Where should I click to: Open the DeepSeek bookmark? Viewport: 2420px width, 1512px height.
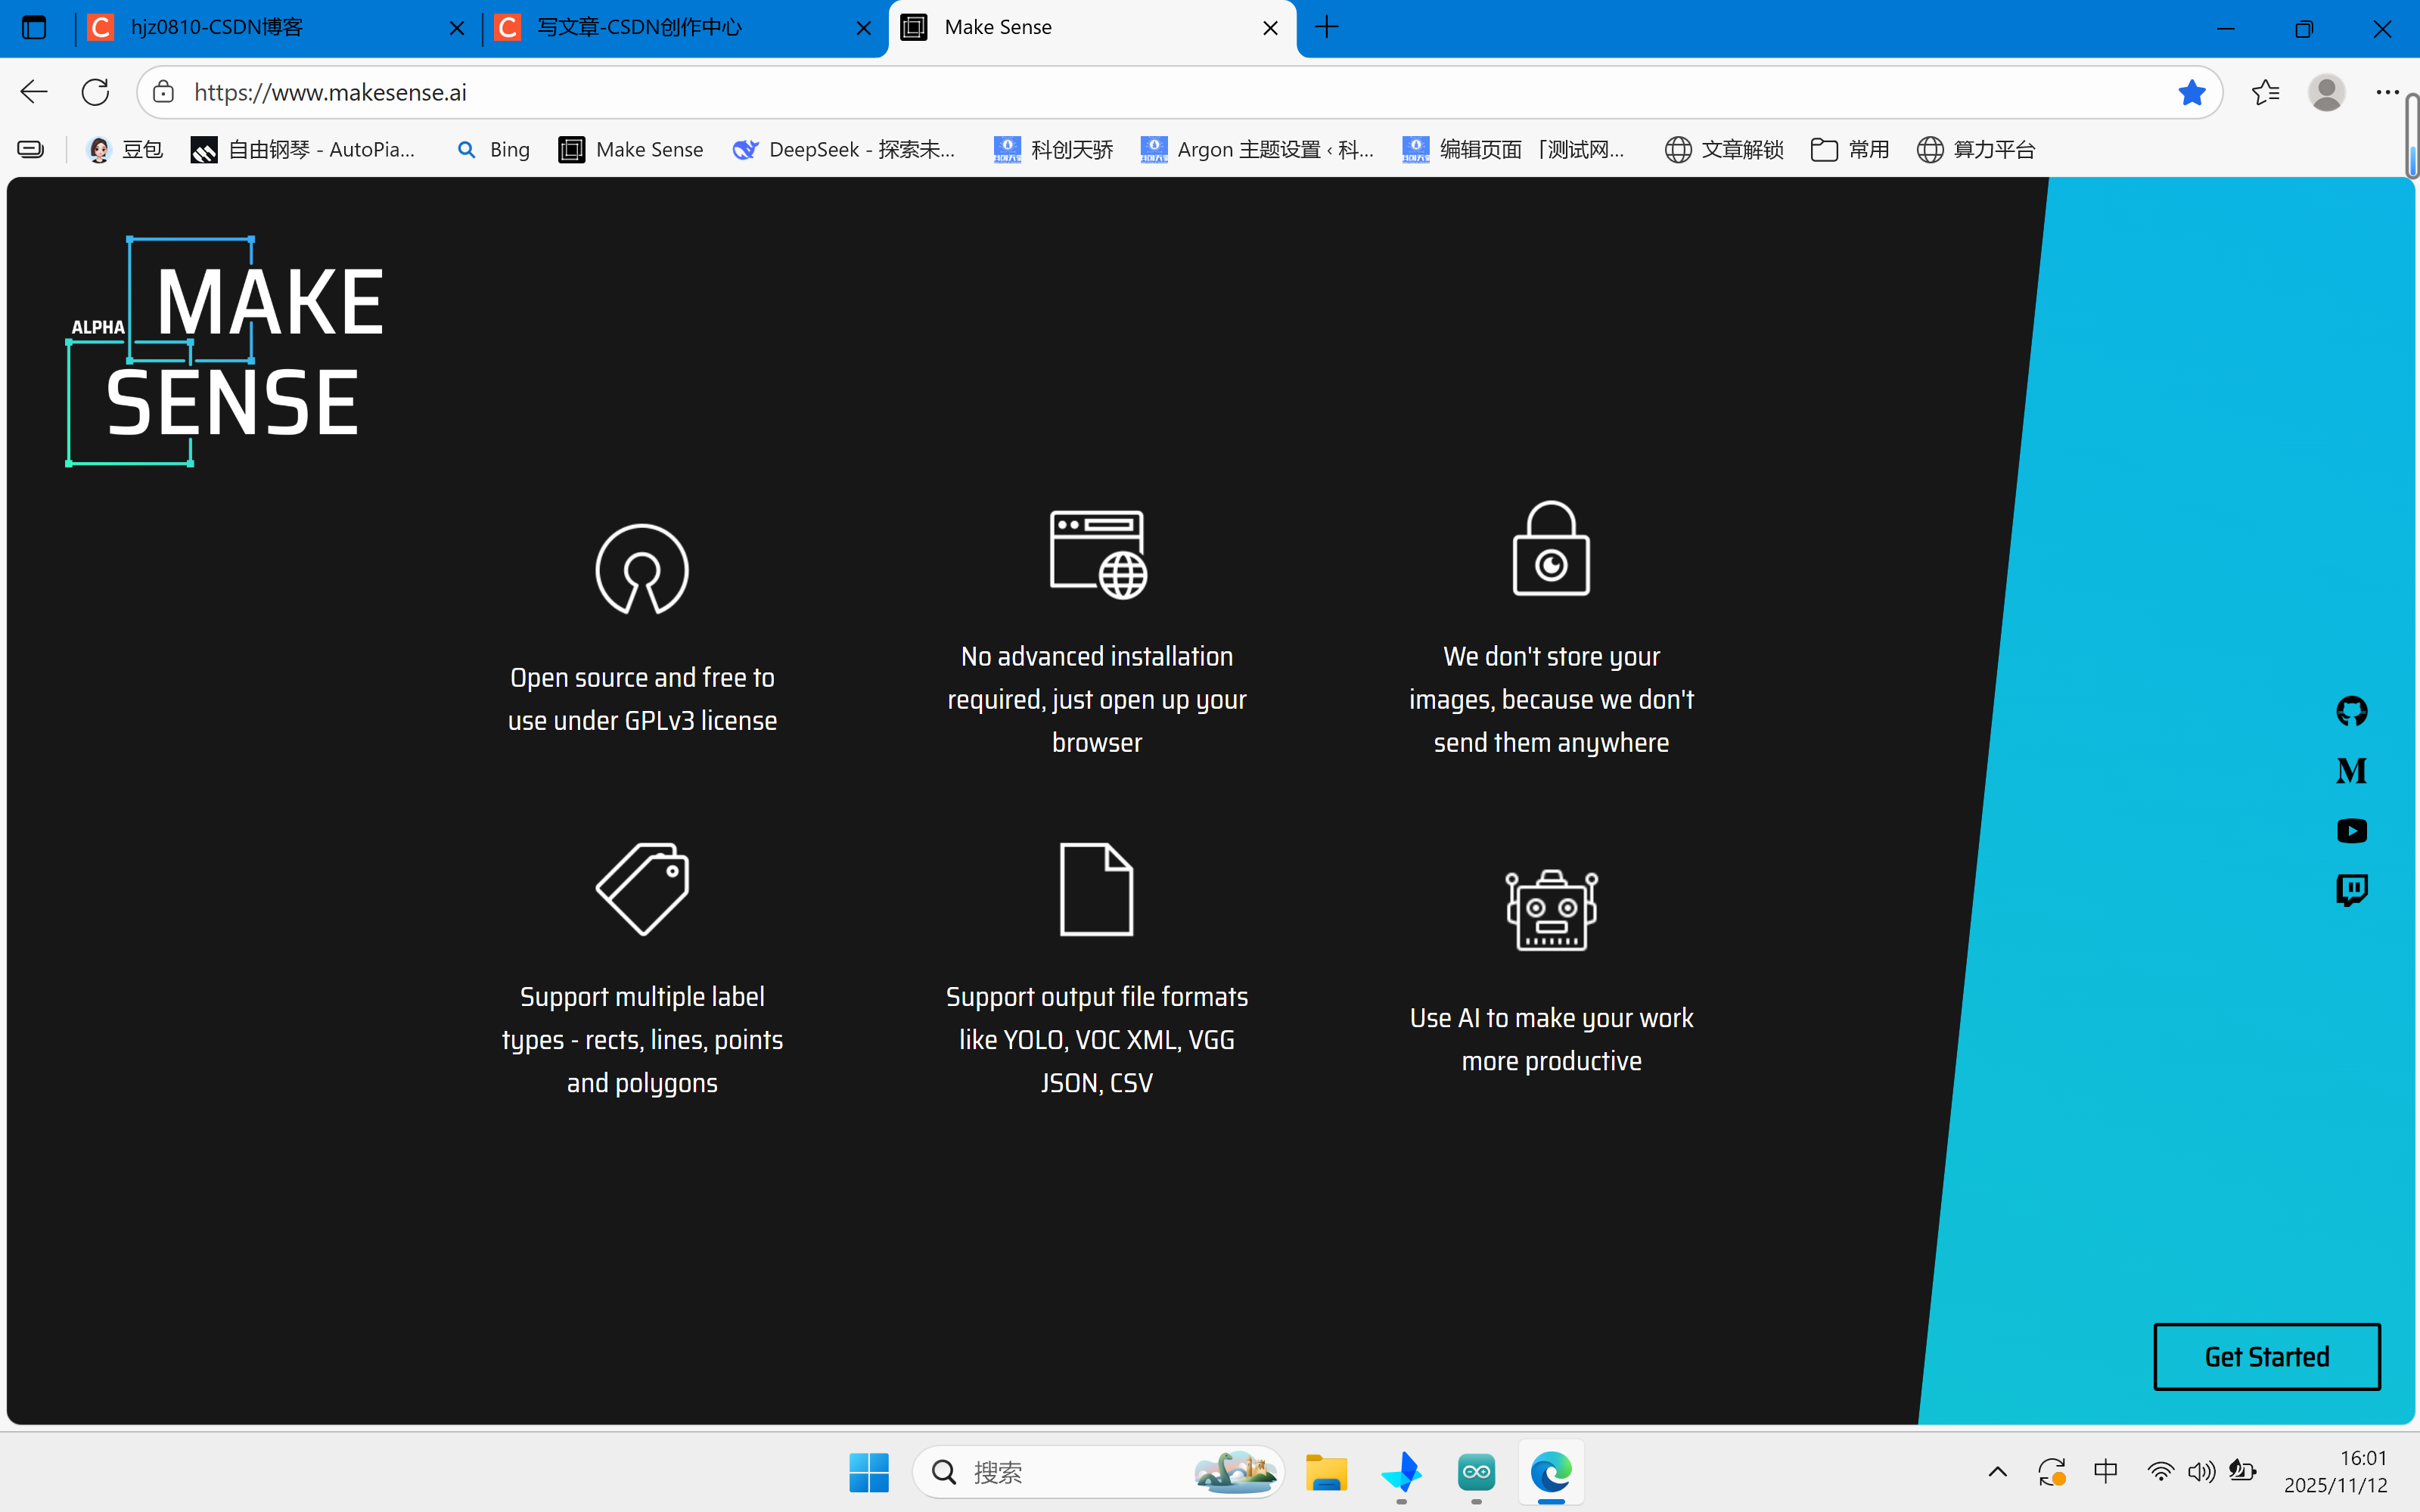pyautogui.click(x=844, y=149)
